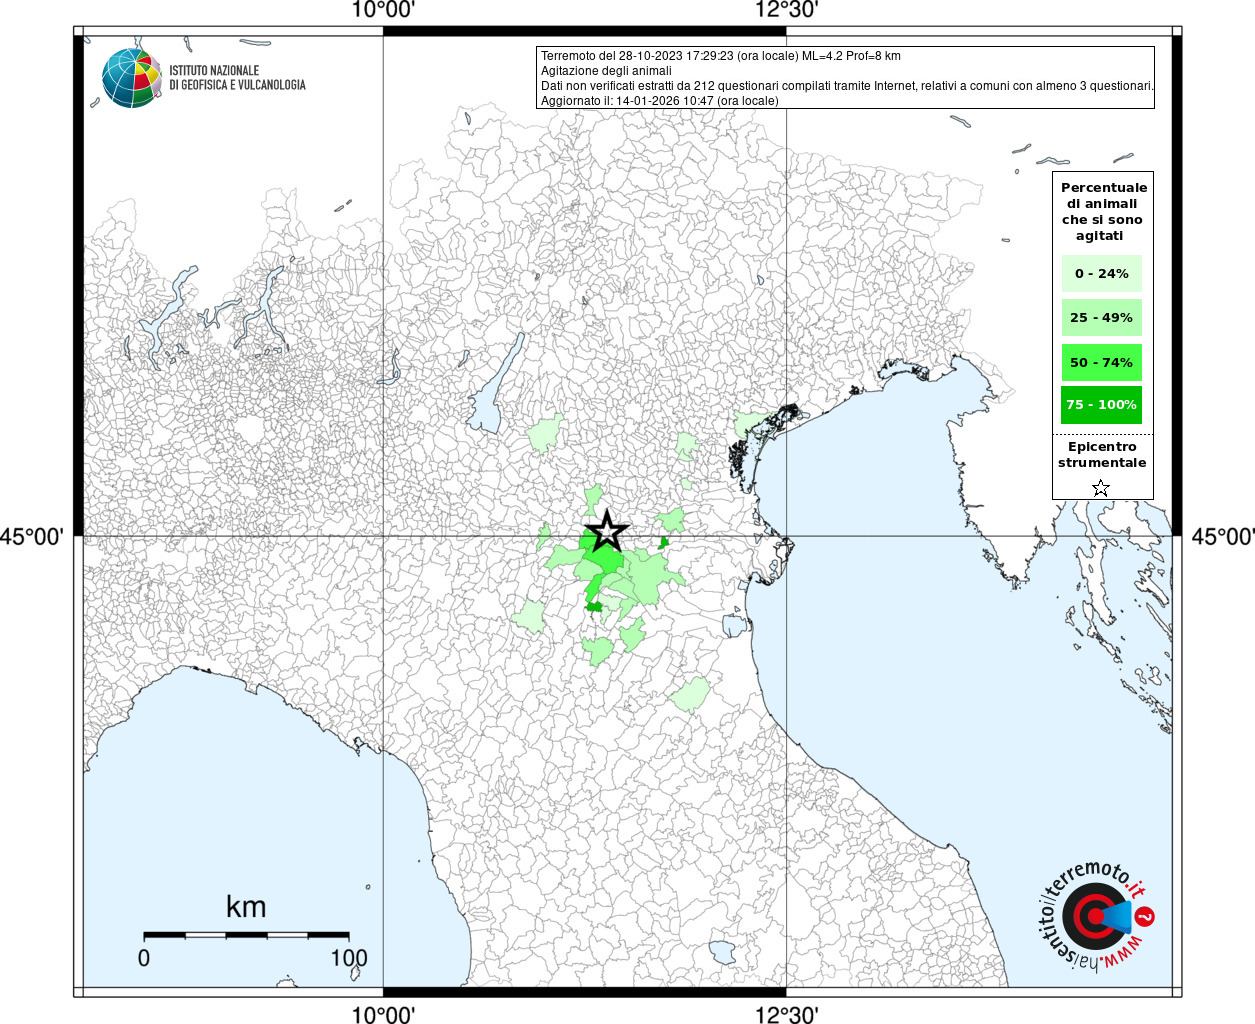1255x1024 pixels.
Task: Select the 75 - 100% legend swatch
Action: coord(1101,404)
